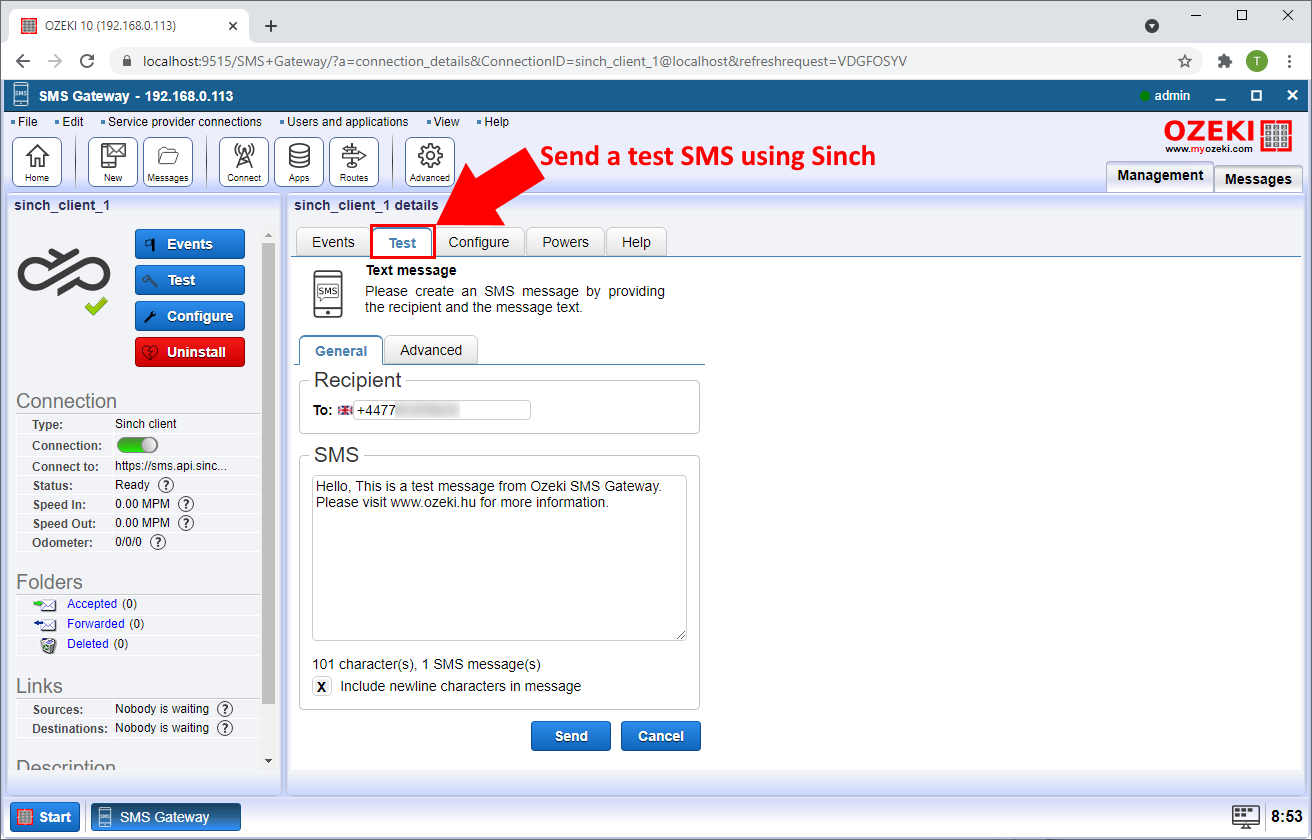Click the Deleted folder trash icon
The width and height of the screenshot is (1312, 840).
pos(48,644)
